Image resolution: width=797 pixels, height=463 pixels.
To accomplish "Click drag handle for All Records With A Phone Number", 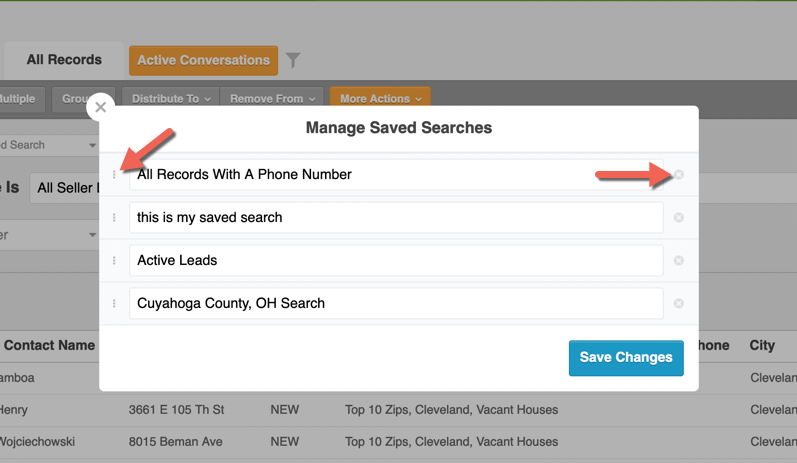I will (x=114, y=175).
